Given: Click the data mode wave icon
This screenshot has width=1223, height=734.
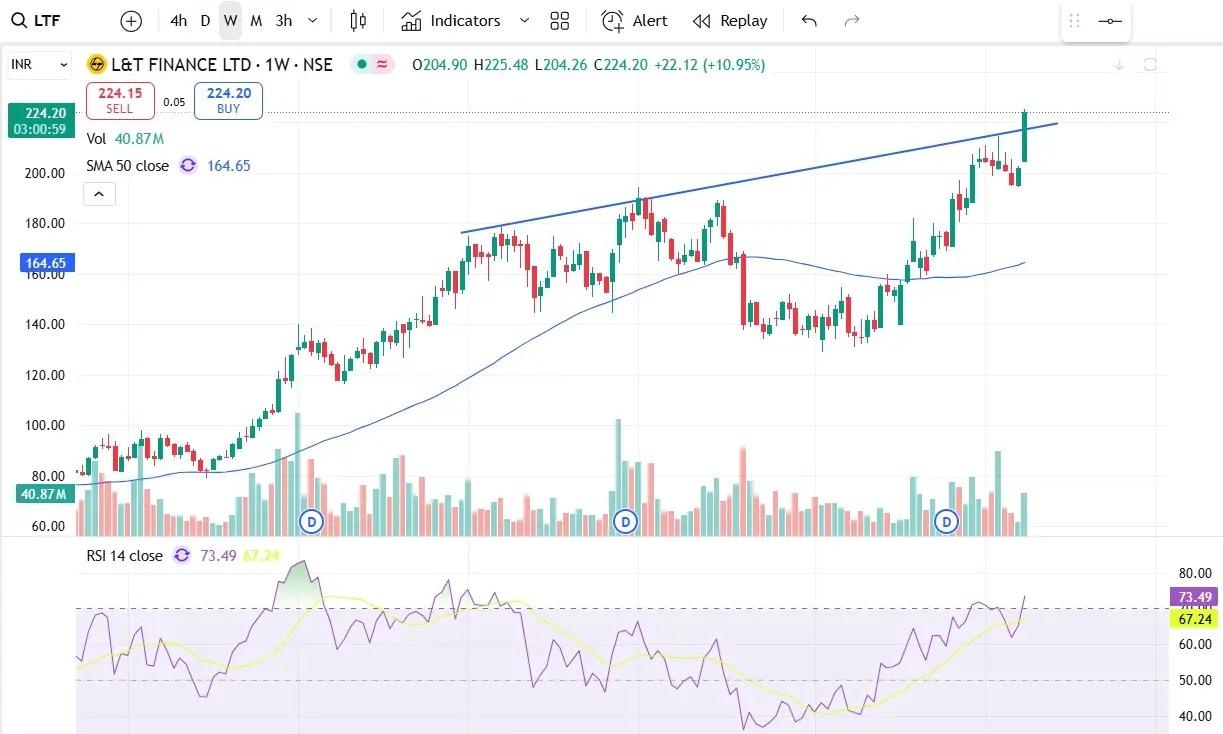Looking at the screenshot, I should [382, 64].
